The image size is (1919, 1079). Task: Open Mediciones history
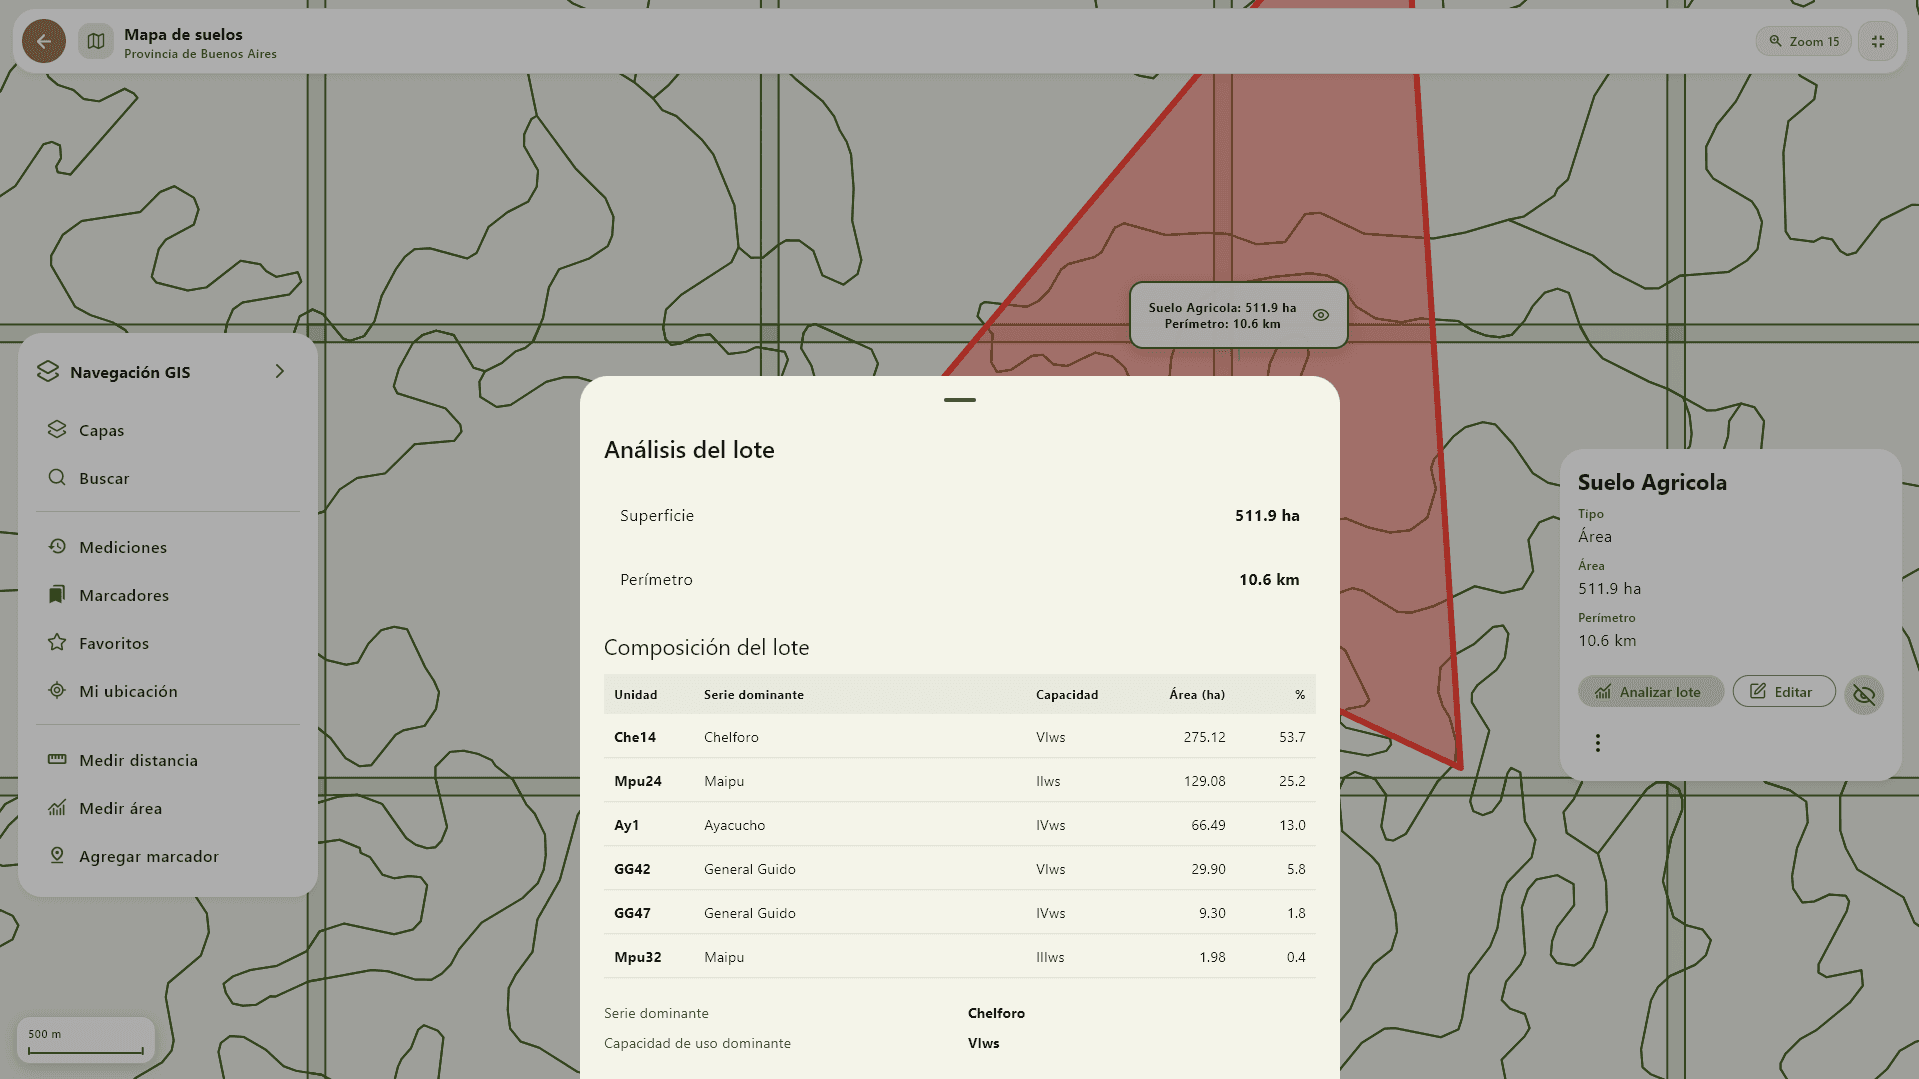point(168,547)
